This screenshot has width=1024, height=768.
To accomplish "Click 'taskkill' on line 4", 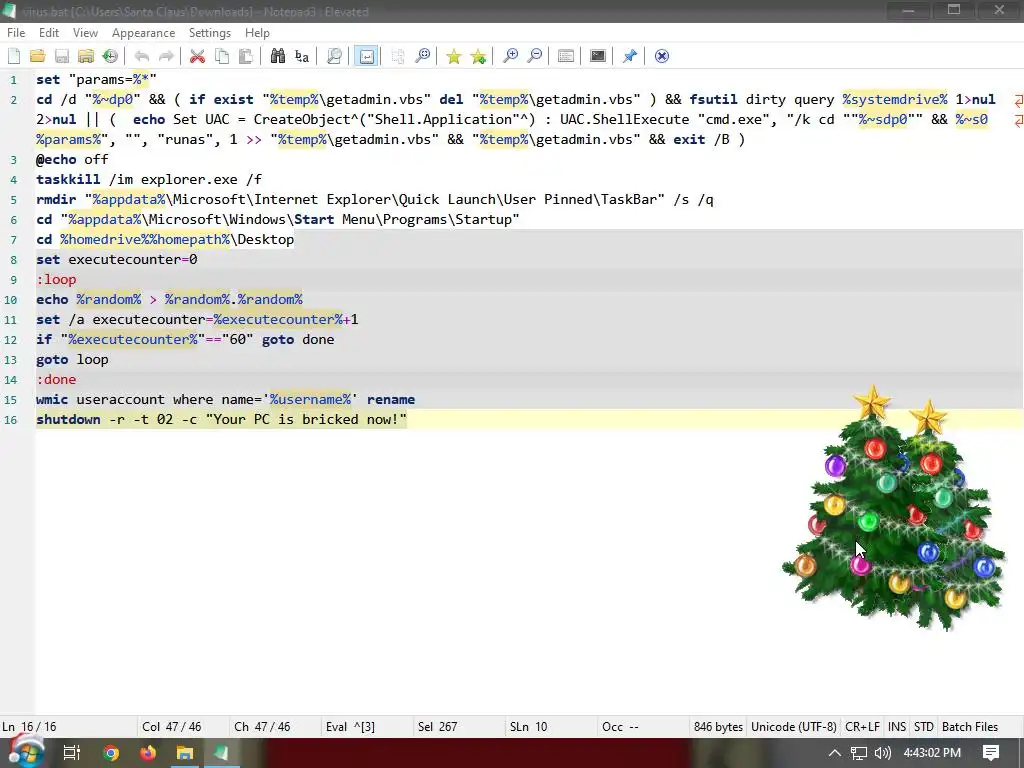I will 69,180.
